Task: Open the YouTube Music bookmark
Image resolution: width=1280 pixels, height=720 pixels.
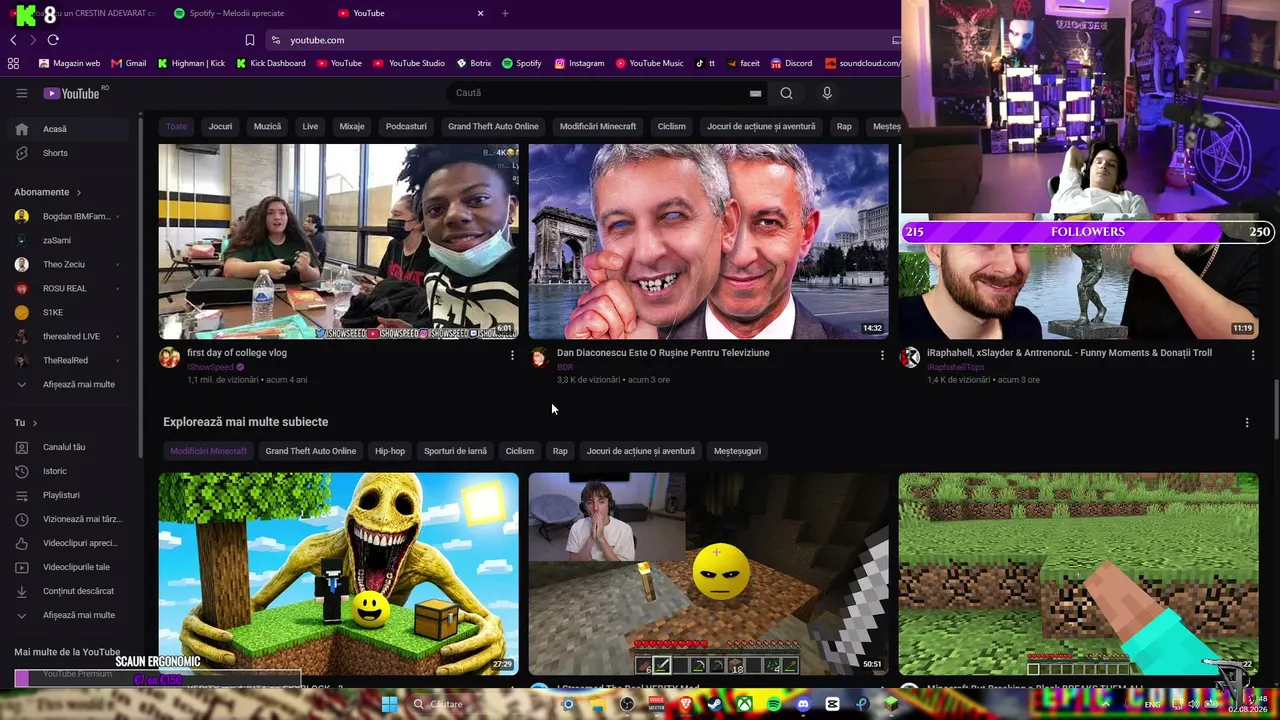Action: [x=650, y=63]
